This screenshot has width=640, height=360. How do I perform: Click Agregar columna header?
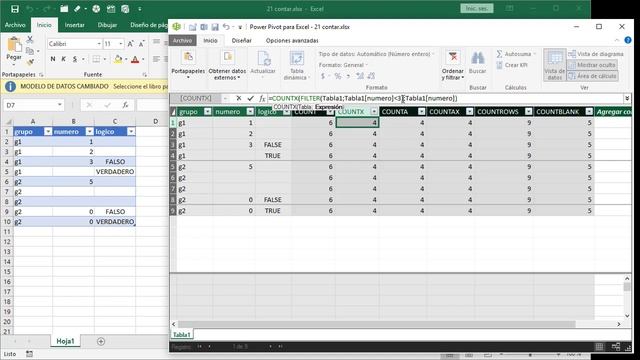[x=613, y=111]
